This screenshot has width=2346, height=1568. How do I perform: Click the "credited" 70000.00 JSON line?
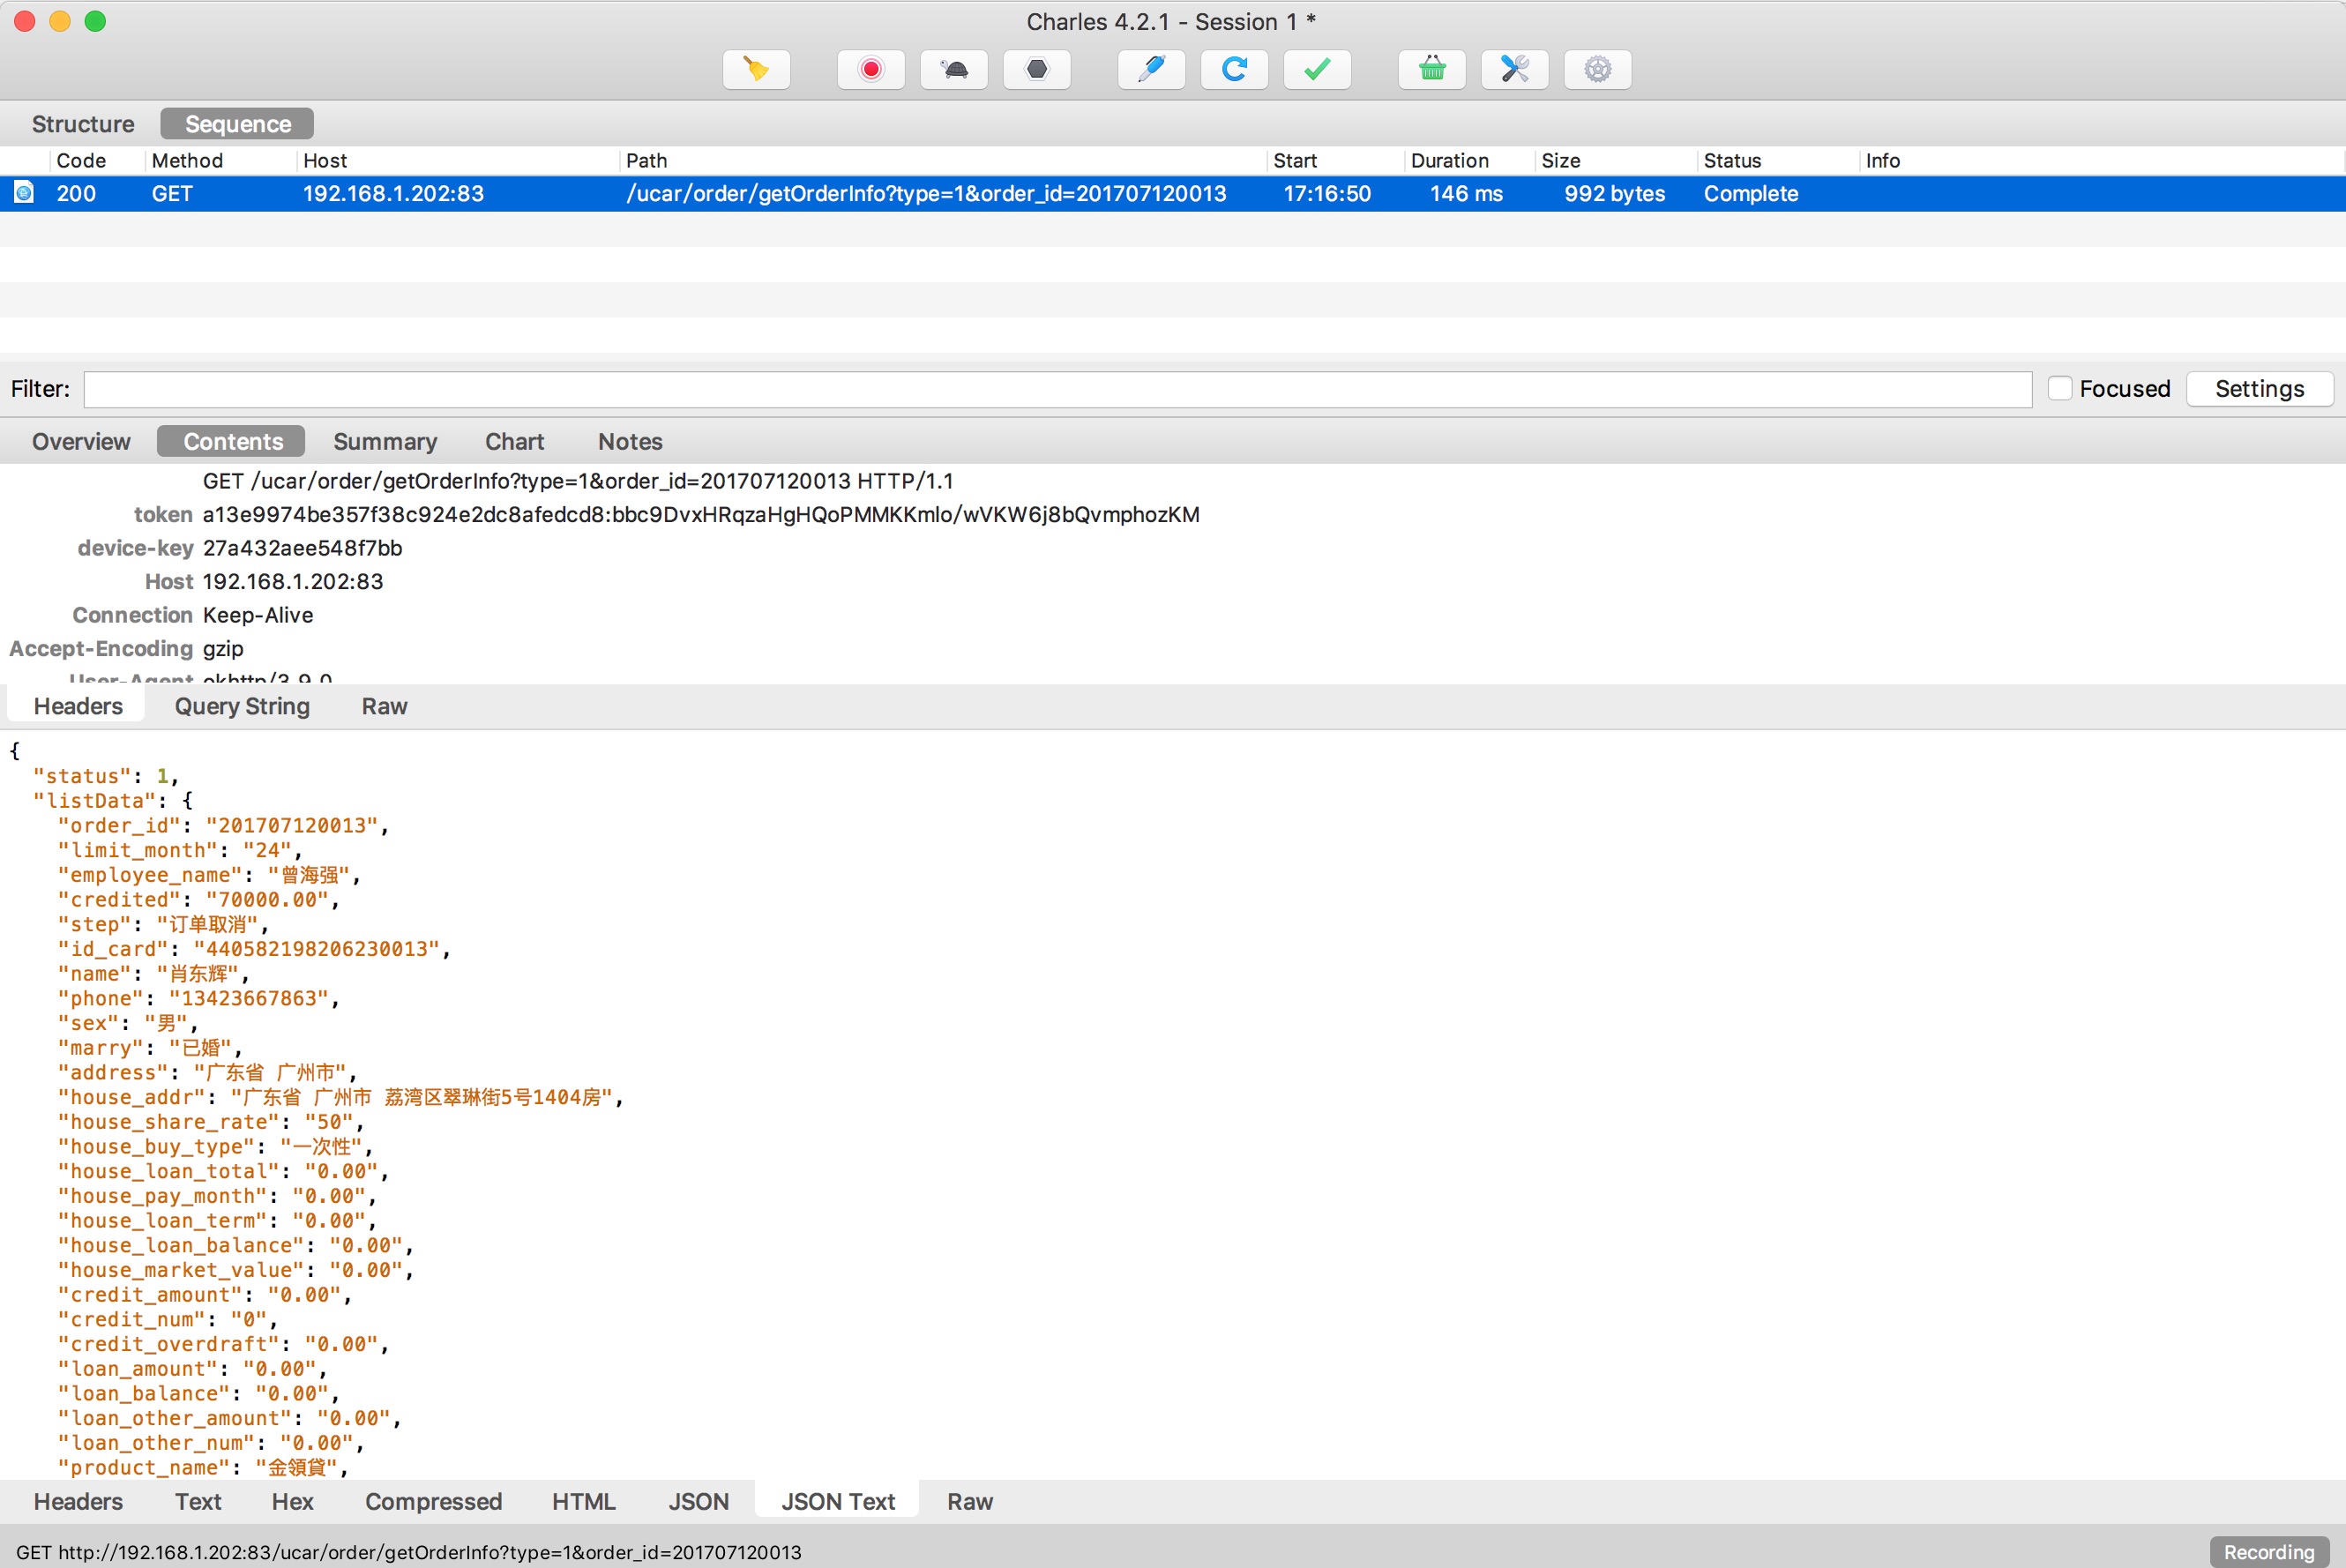tap(199, 899)
